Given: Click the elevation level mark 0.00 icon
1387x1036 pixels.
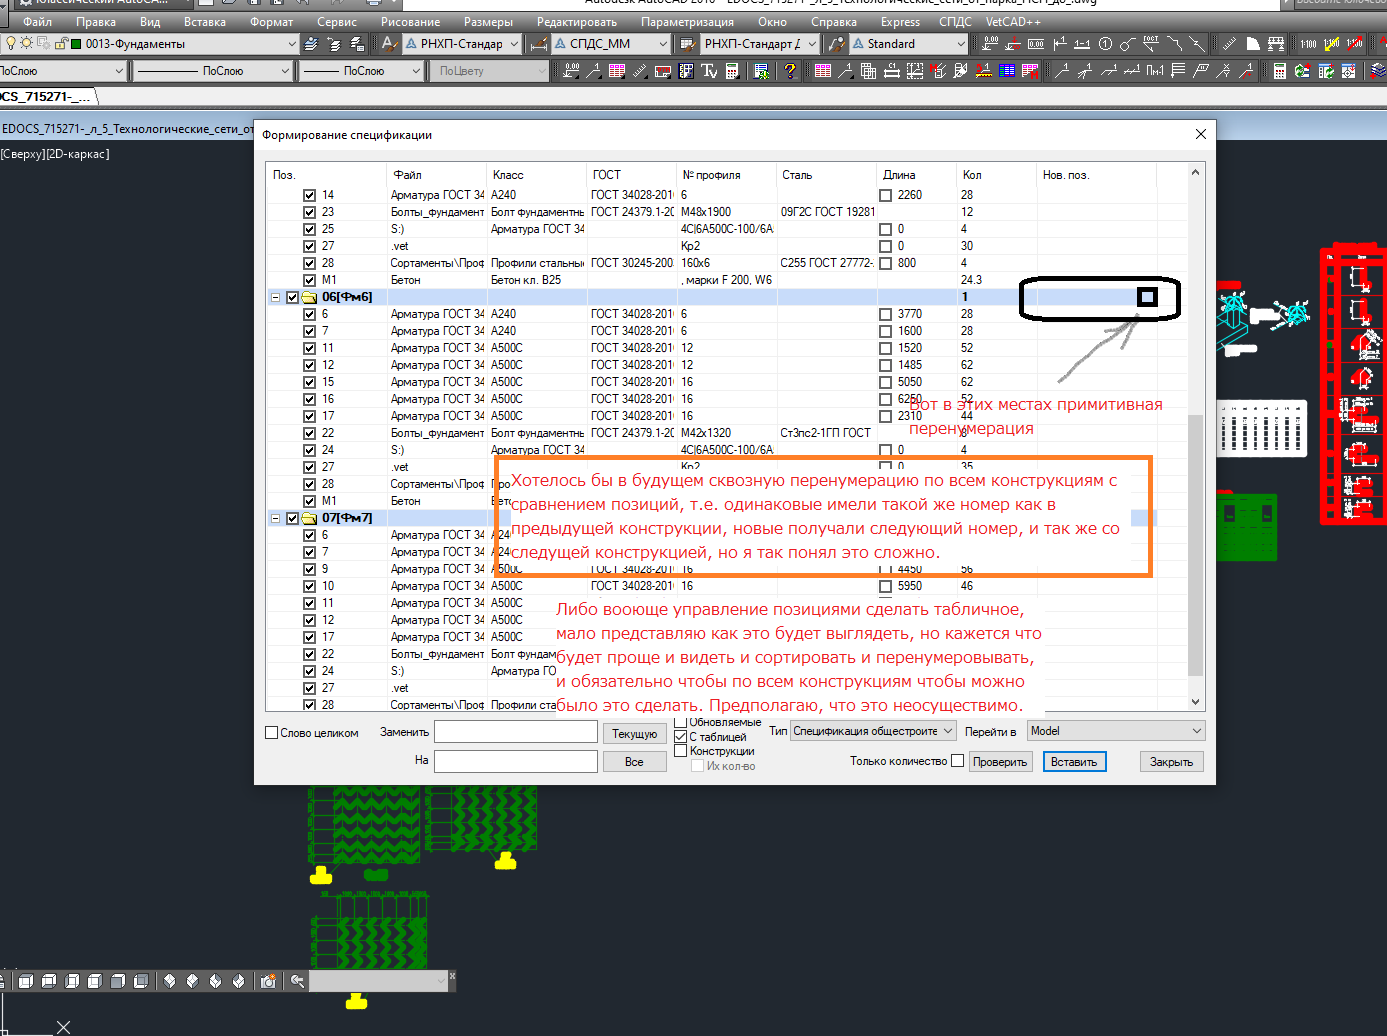Looking at the screenshot, I should pyautogui.click(x=990, y=44).
